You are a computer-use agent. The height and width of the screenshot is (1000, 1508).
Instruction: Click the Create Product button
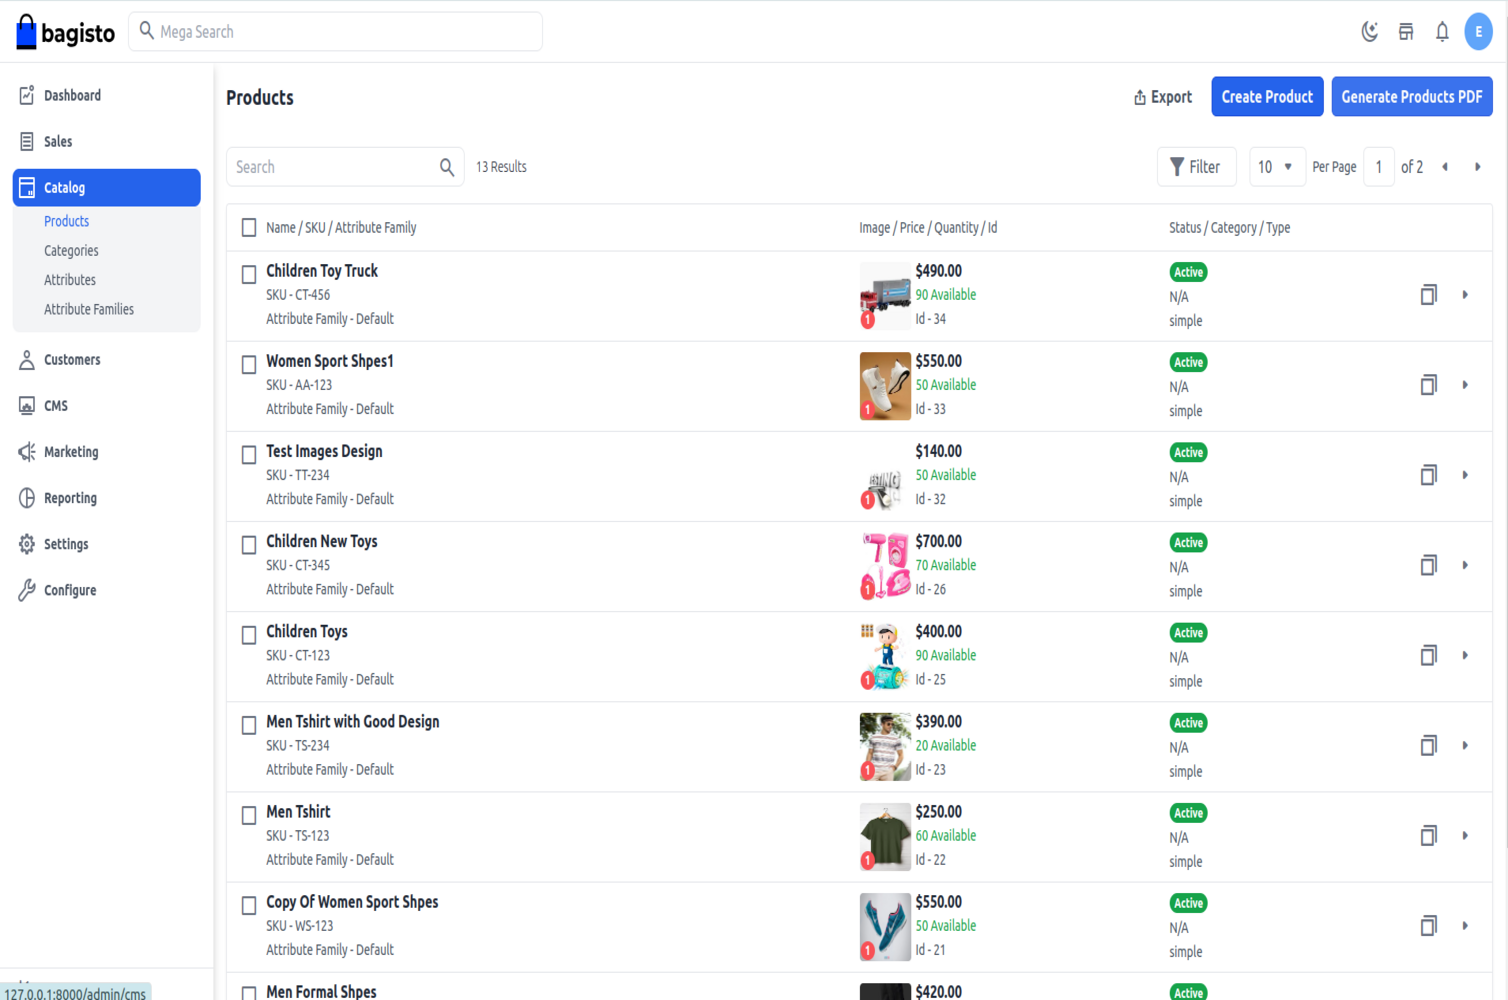pos(1267,97)
